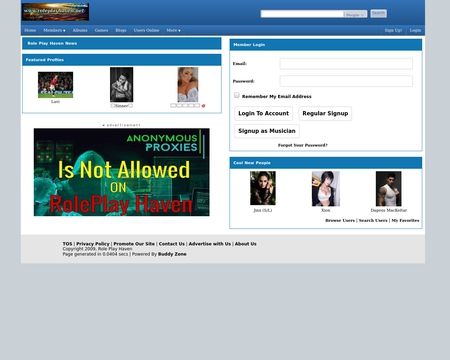This screenshot has height=360, width=450.
Task: Open Lani's featured profile picture
Action: coord(55,85)
